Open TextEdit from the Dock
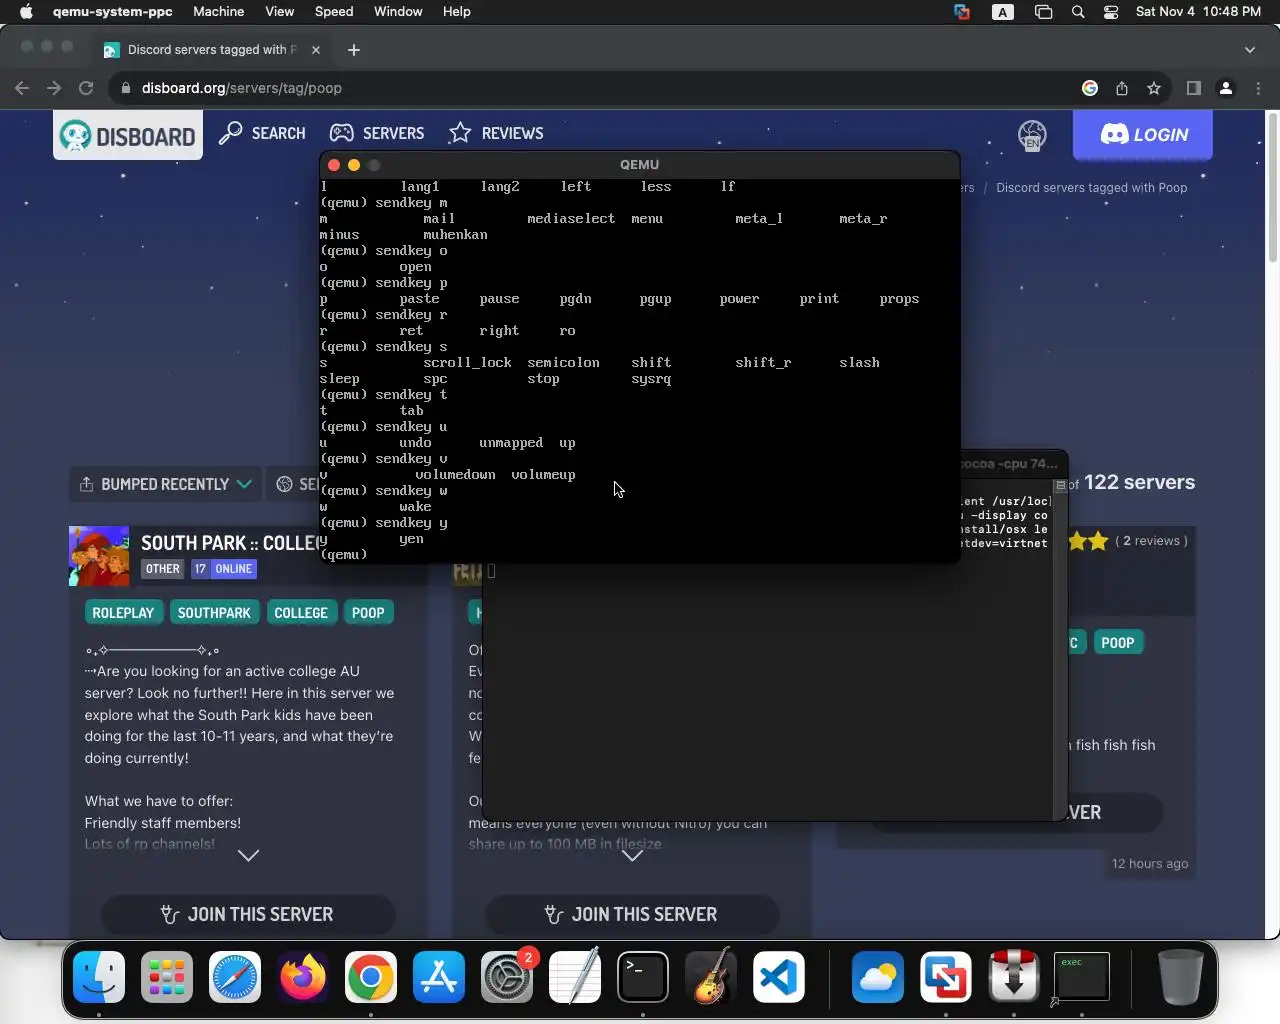The height and width of the screenshot is (1024, 1280). tap(575, 977)
